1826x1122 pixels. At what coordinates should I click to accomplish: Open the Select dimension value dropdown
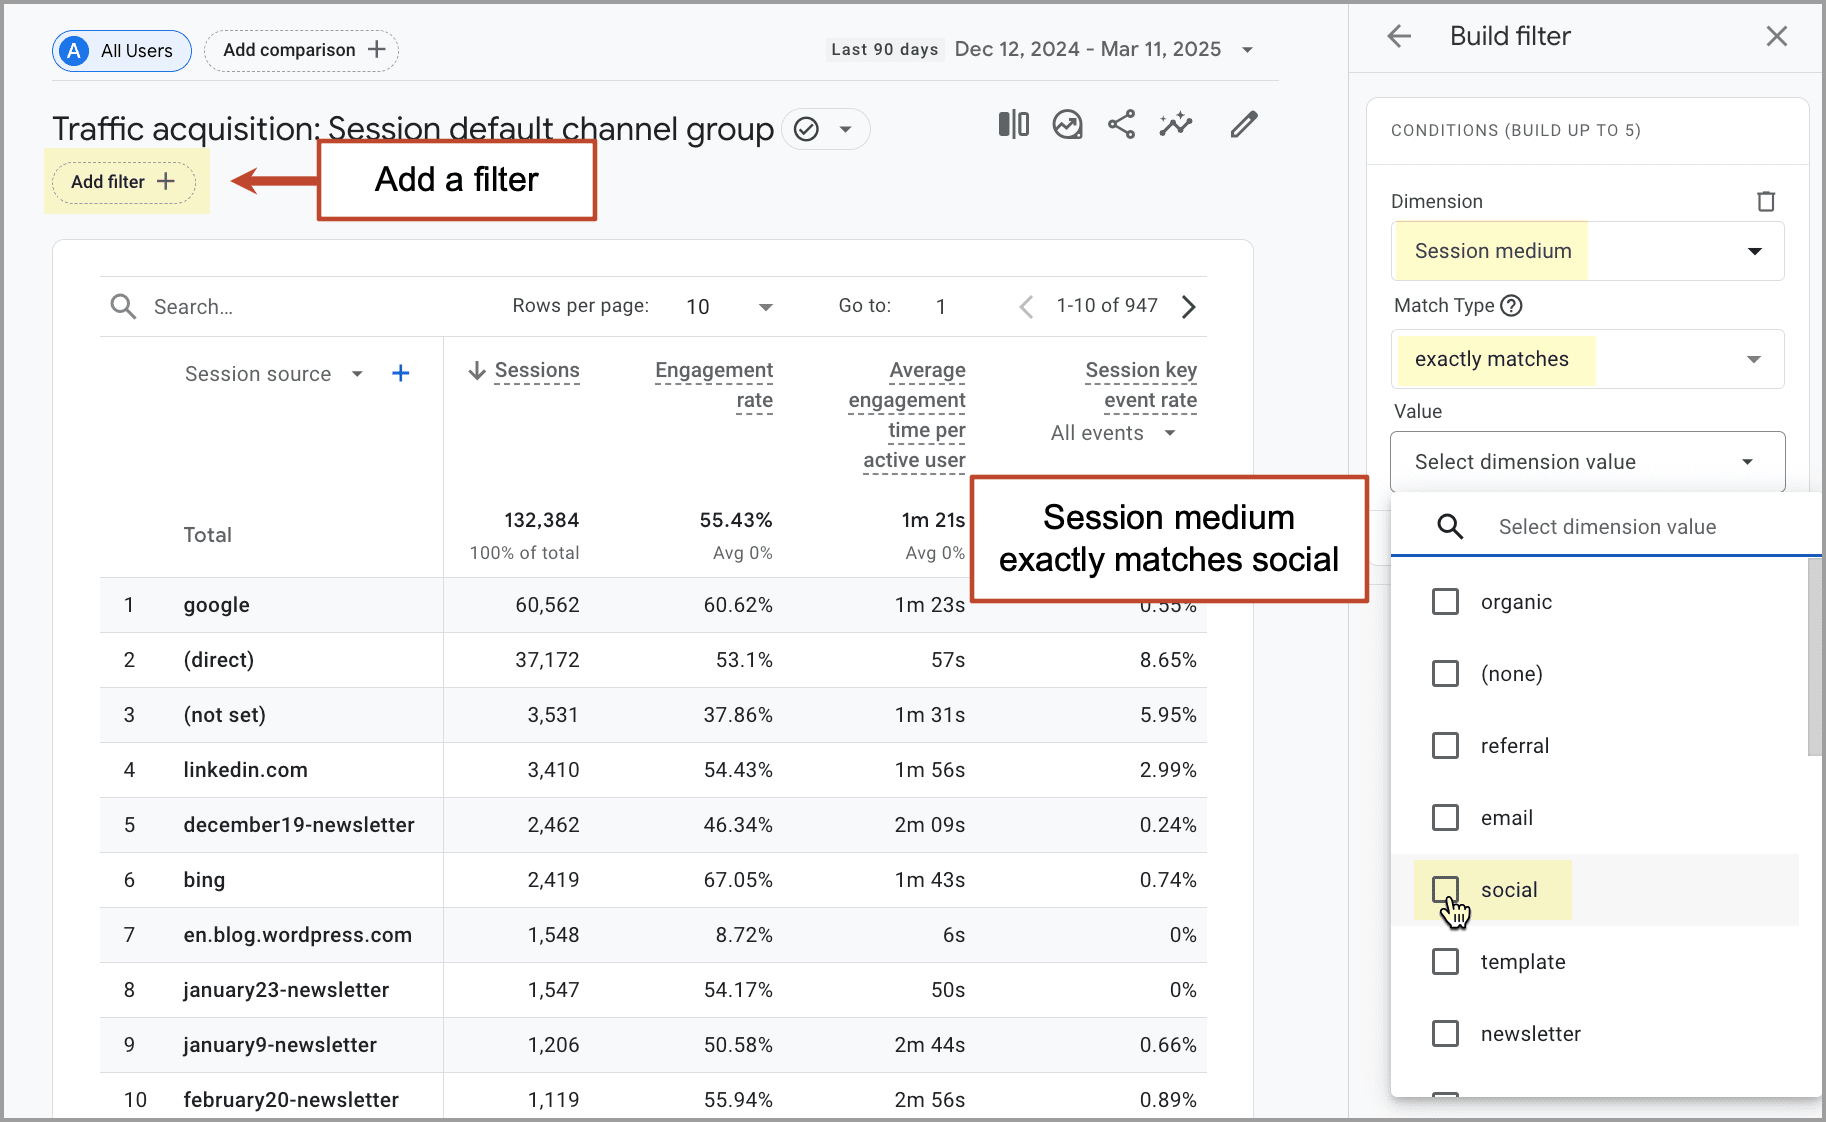1587,462
